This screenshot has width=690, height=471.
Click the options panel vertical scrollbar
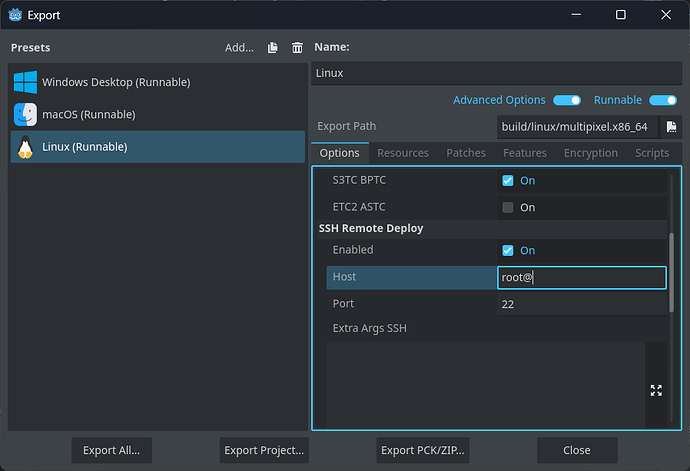click(672, 272)
